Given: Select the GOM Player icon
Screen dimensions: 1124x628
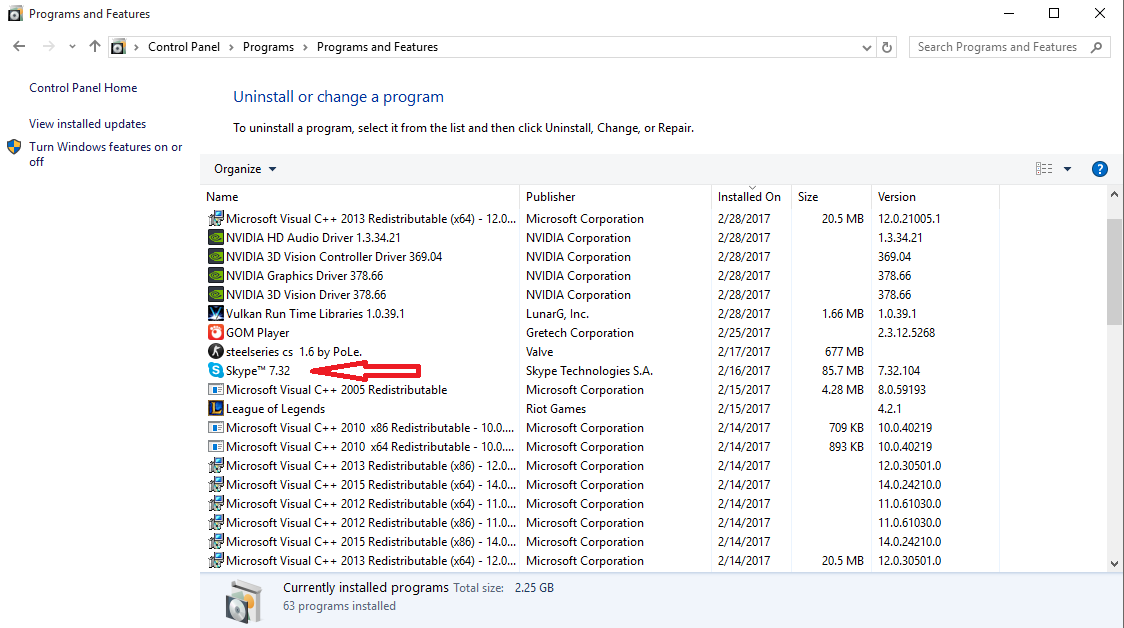Looking at the screenshot, I should 215,333.
